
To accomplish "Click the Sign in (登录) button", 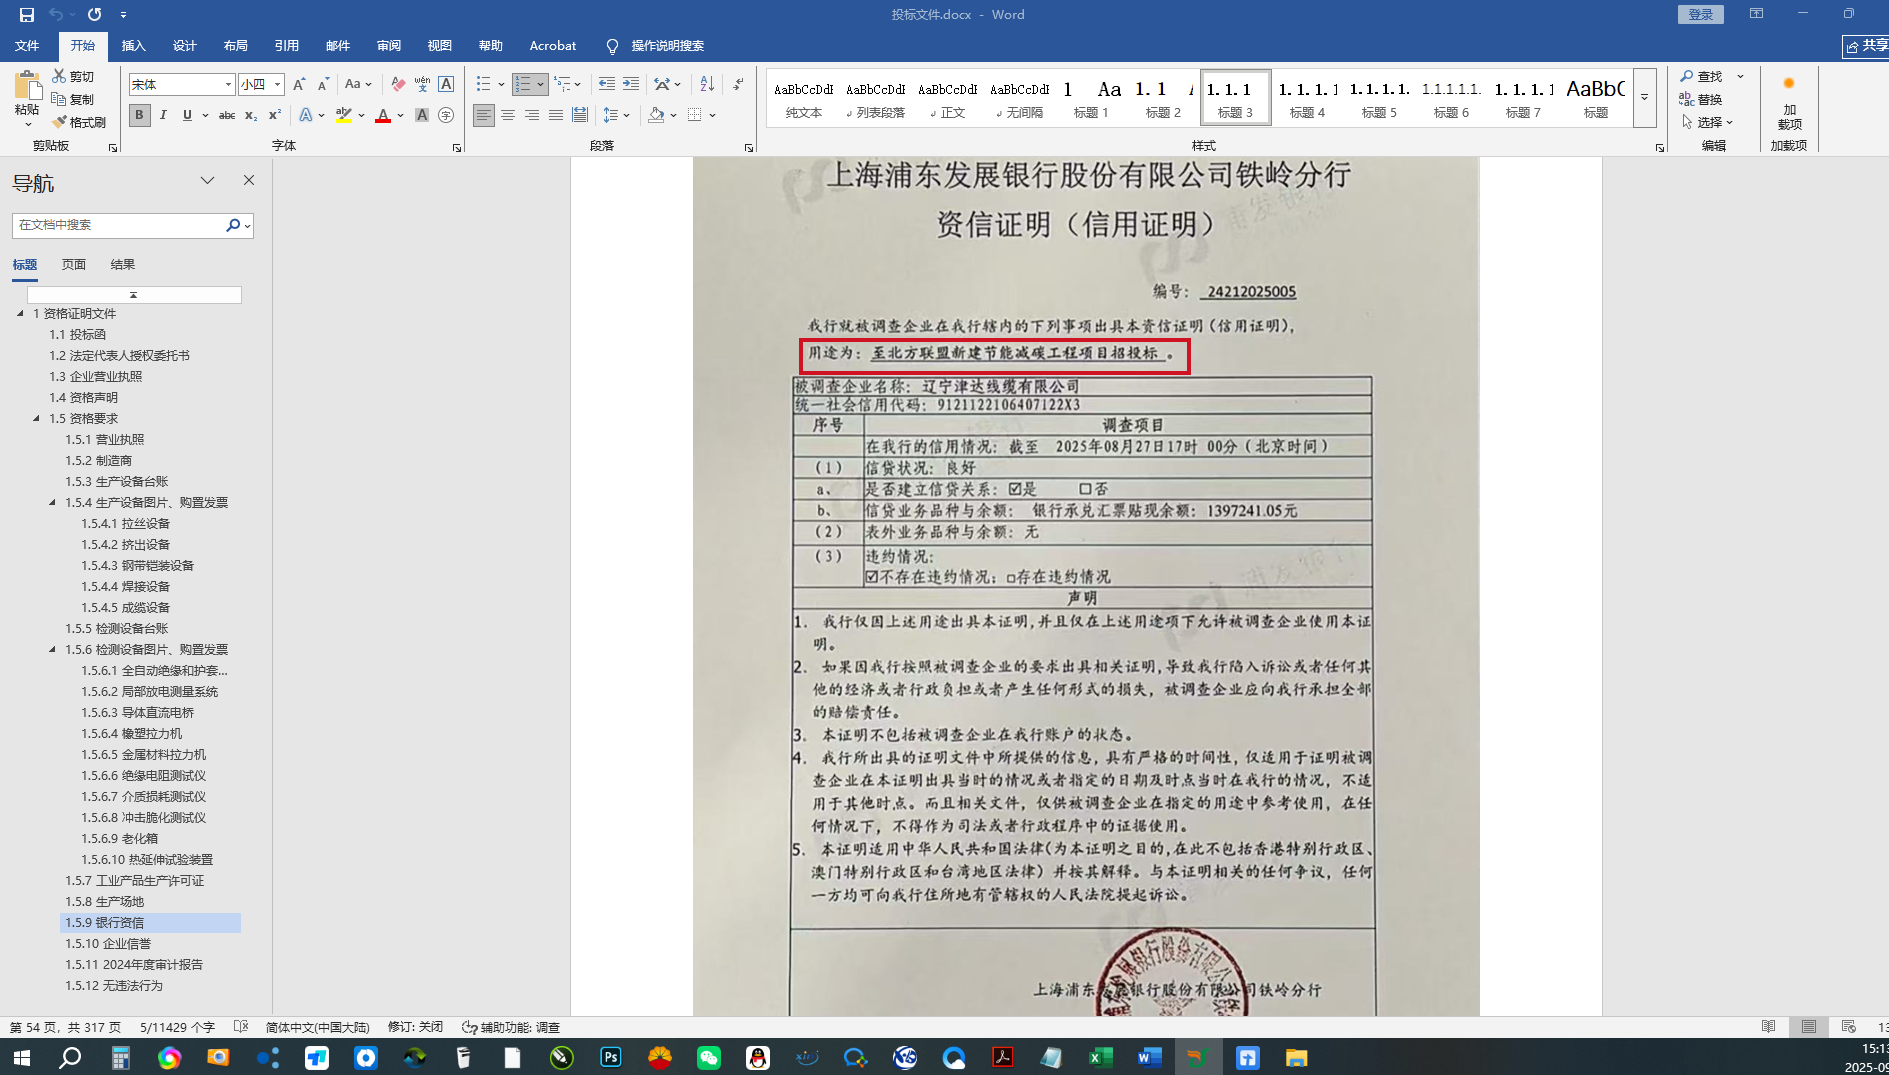I will click(1701, 14).
